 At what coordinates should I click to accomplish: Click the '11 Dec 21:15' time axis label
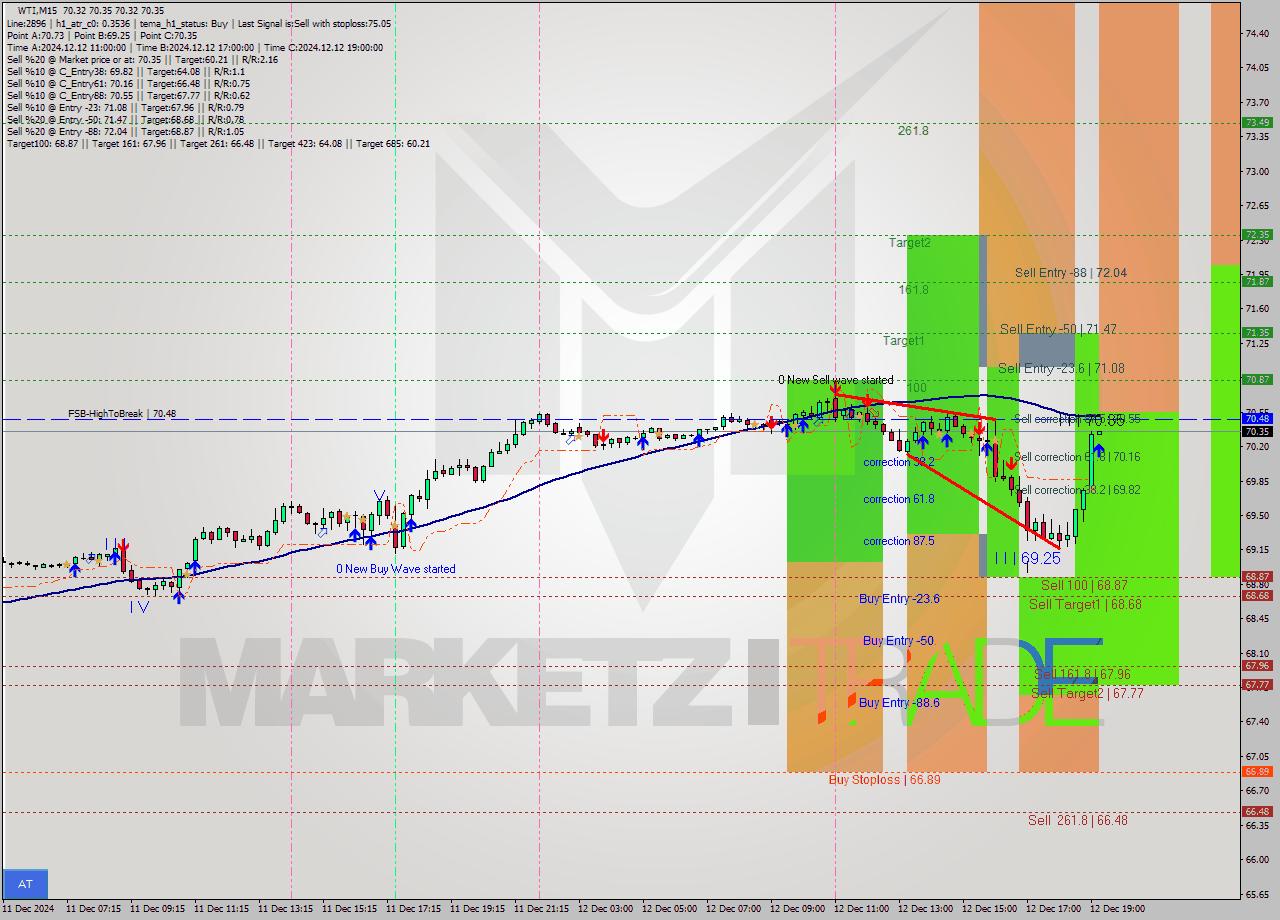coord(541,909)
